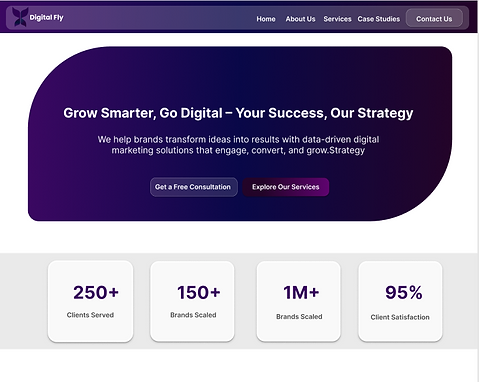Click the Clients Served label

(x=90, y=315)
